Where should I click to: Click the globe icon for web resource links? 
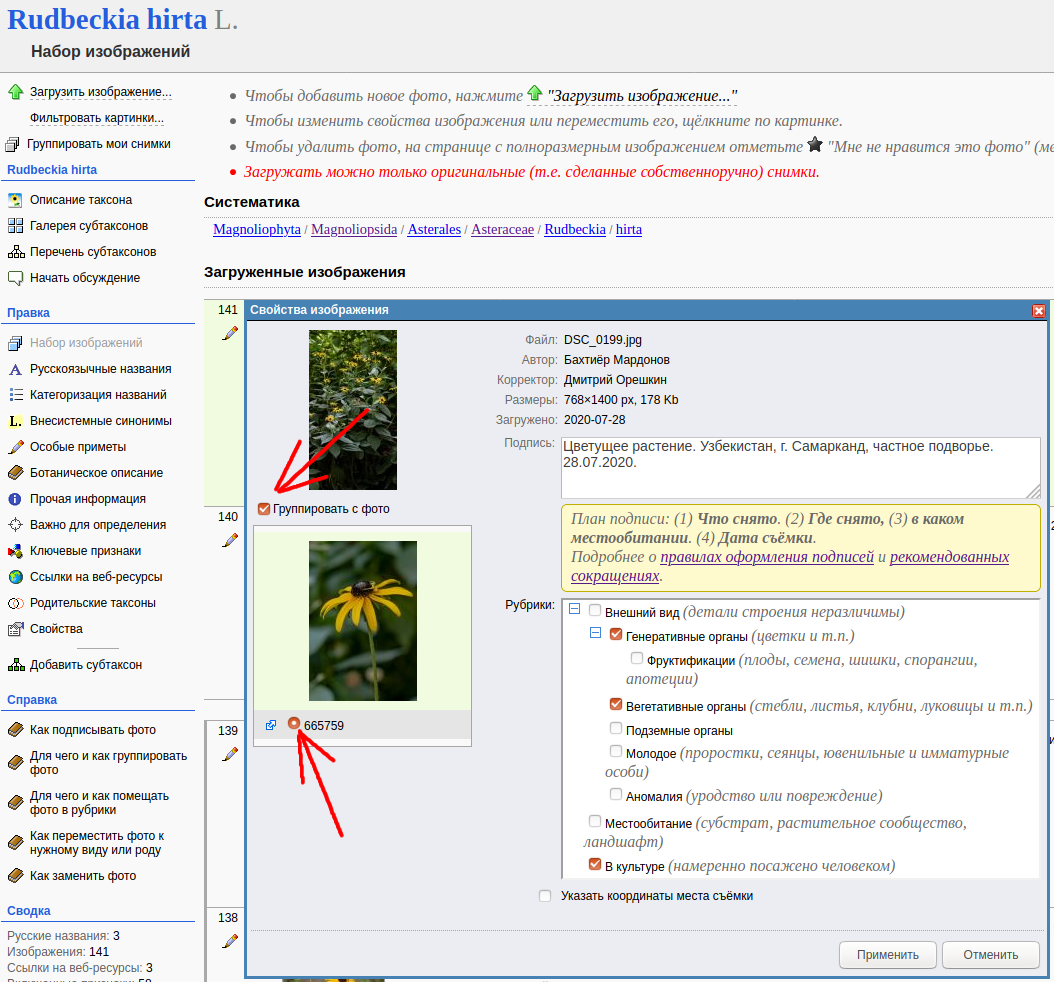click(x=15, y=577)
